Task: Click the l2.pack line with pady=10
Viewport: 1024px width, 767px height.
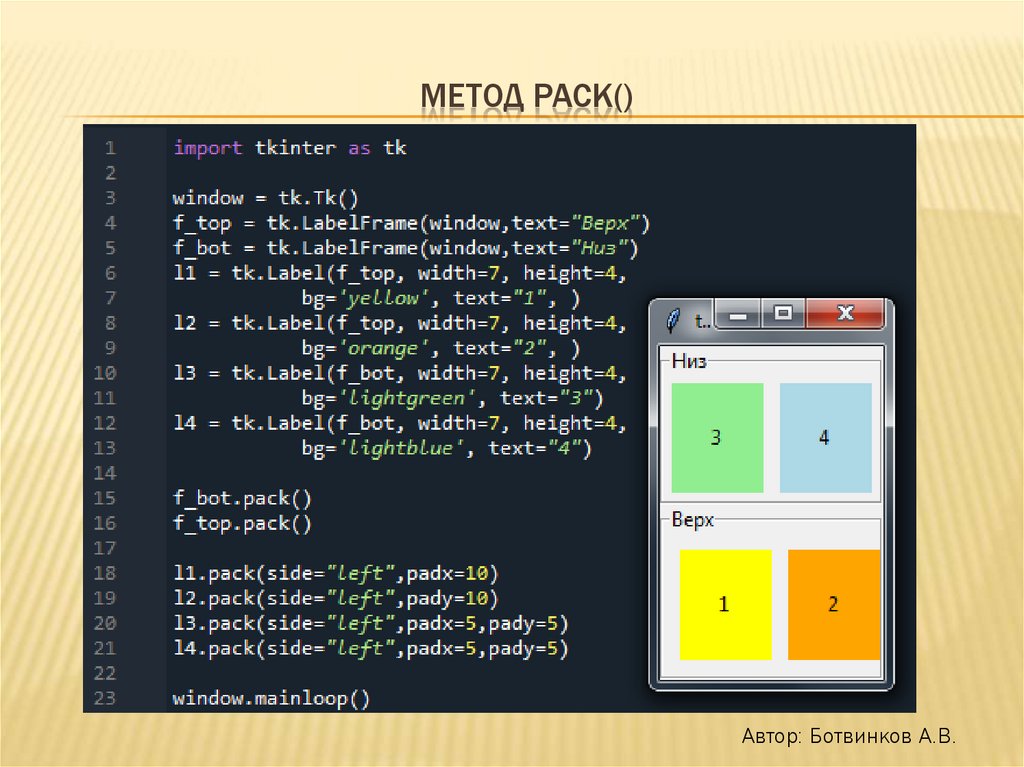Action: 336,598
